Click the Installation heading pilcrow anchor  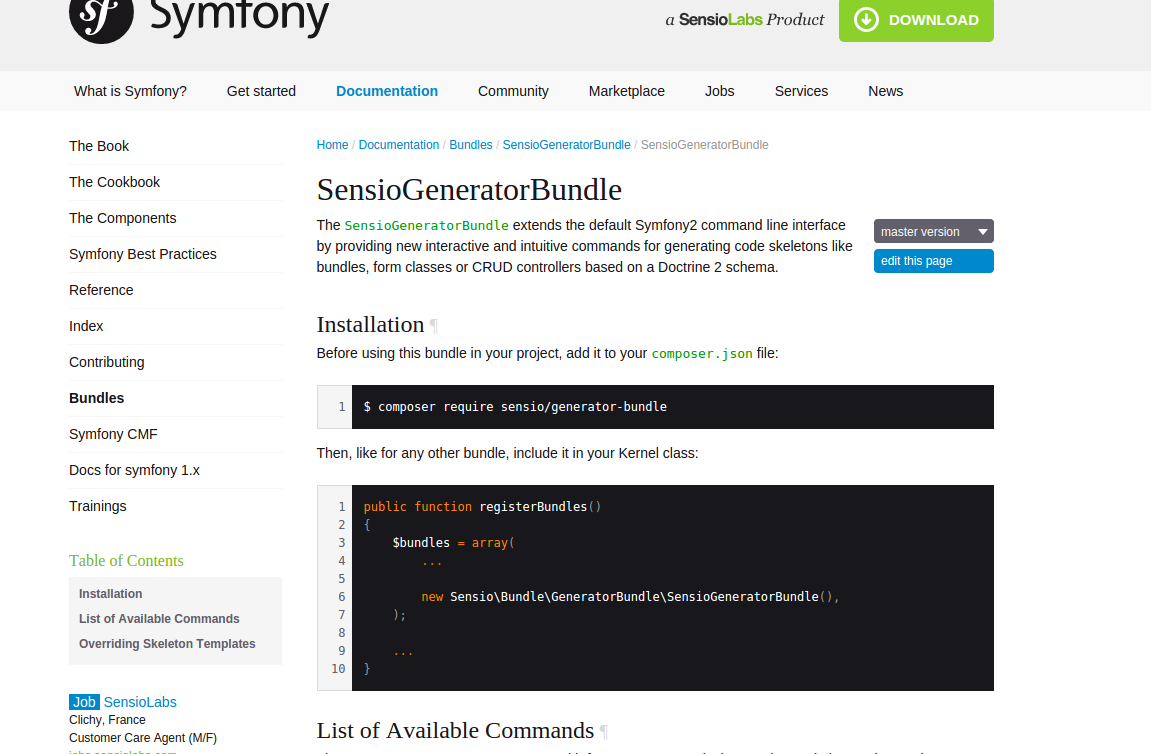pos(434,325)
